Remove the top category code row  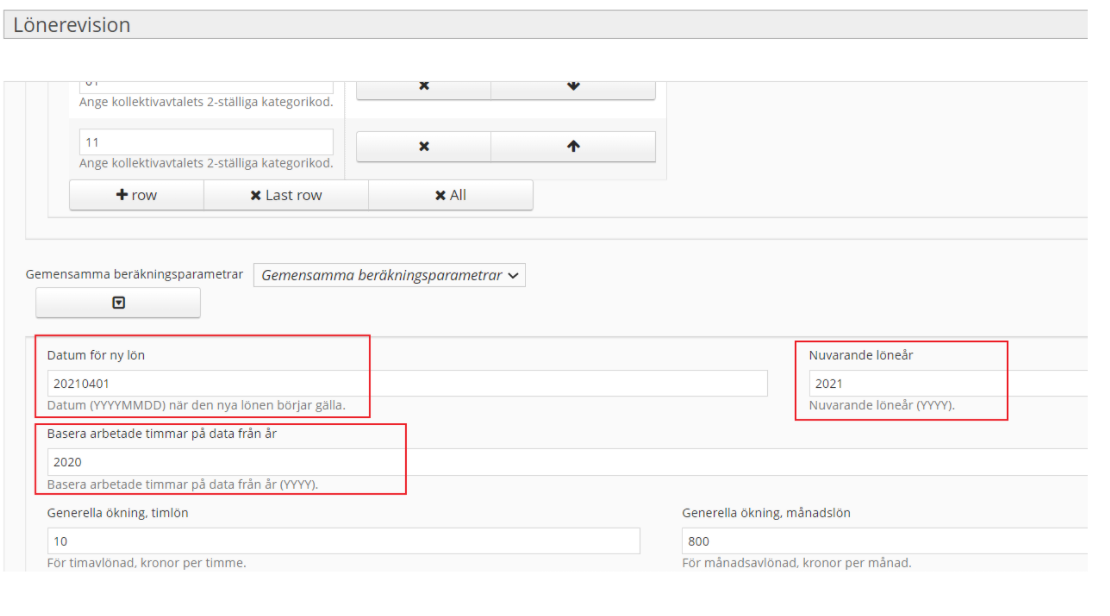[x=423, y=87]
